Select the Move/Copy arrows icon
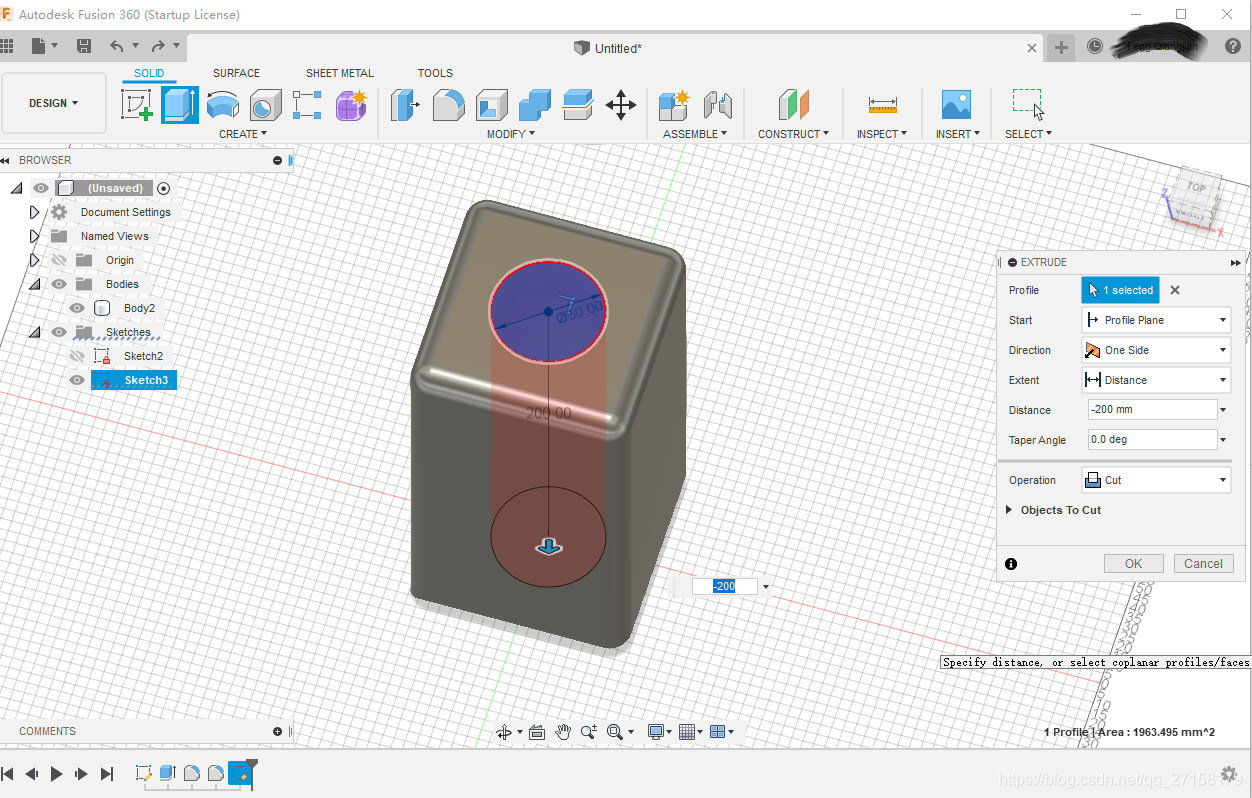The image size is (1252, 798). [621, 104]
